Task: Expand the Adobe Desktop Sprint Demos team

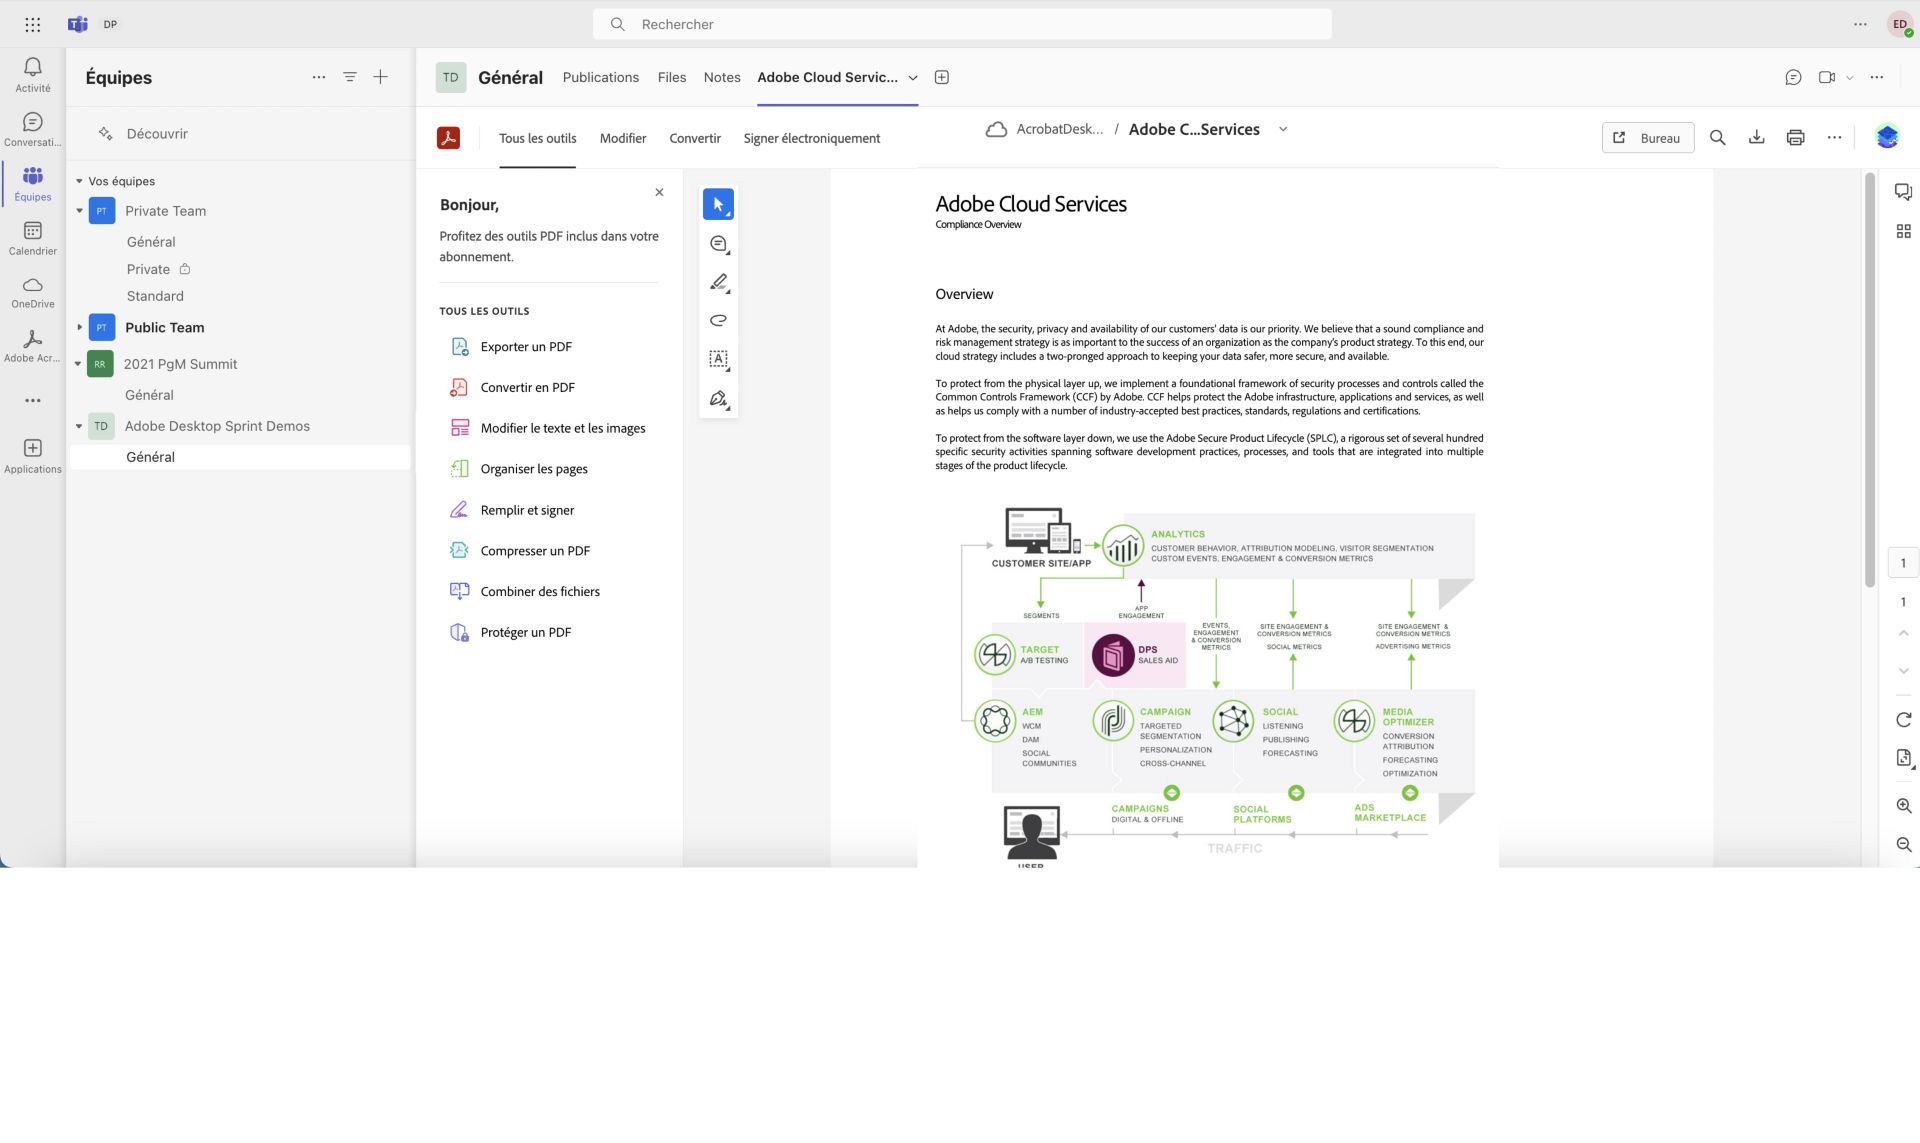Action: click(78, 425)
